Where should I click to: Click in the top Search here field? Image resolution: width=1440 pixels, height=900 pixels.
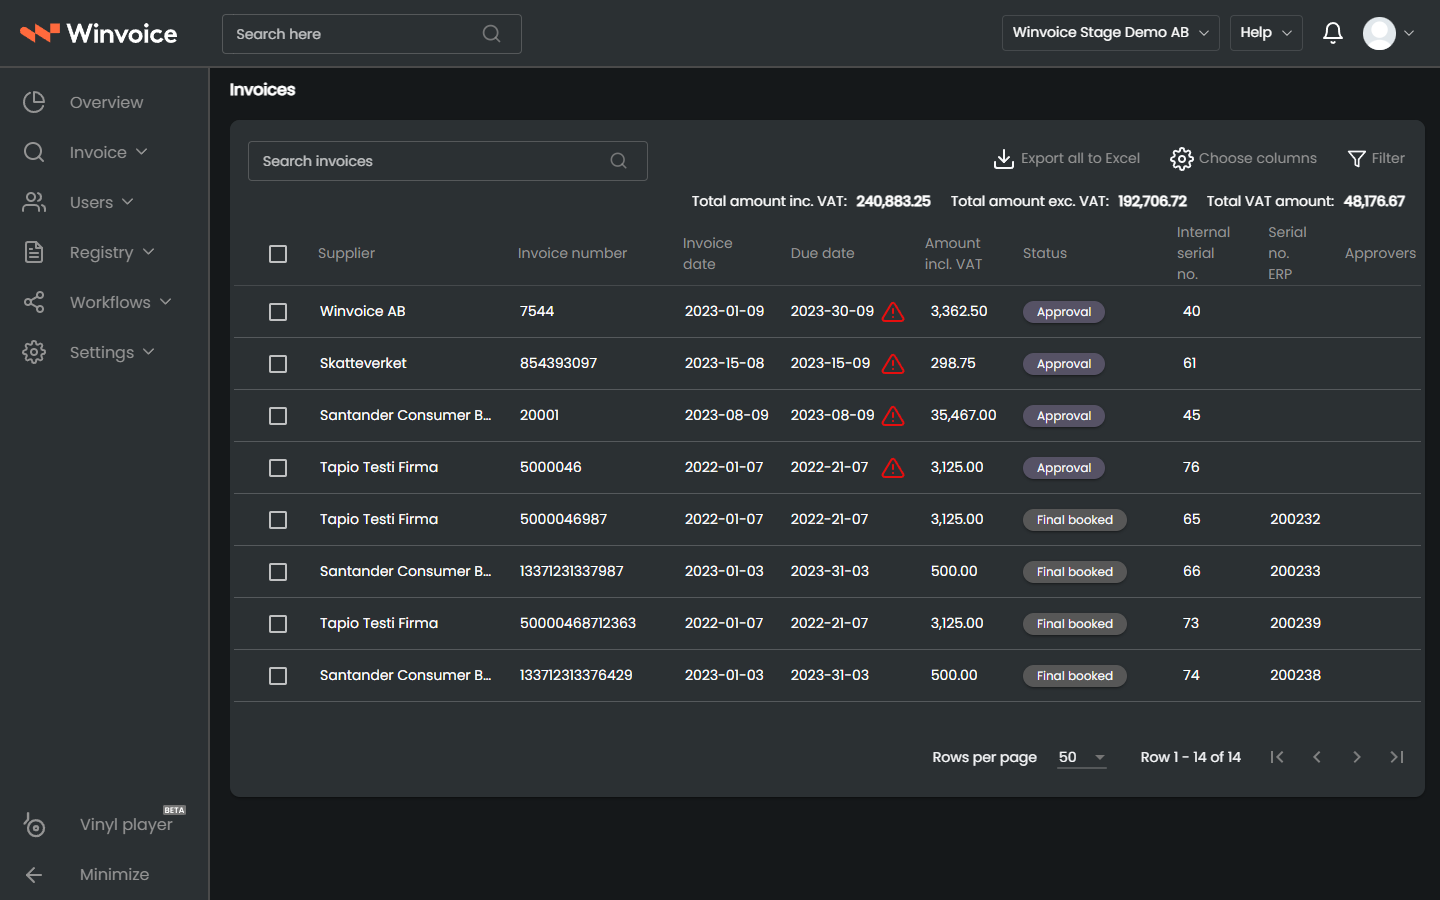point(371,34)
